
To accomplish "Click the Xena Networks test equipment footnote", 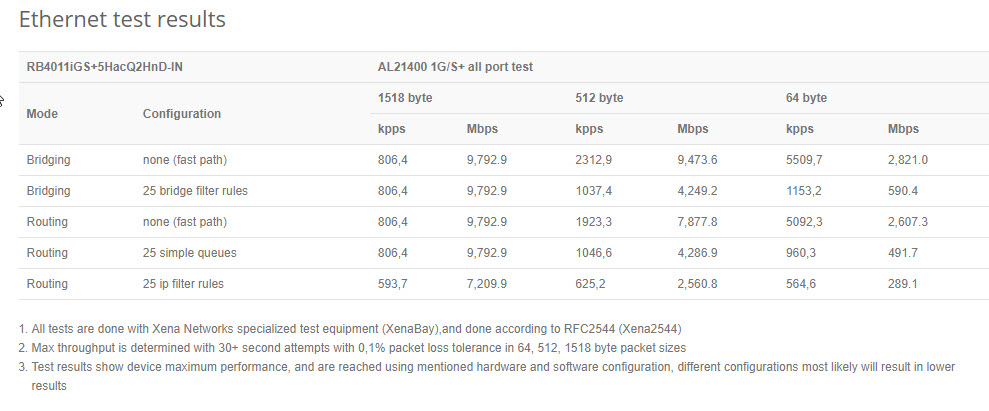I will (350, 329).
